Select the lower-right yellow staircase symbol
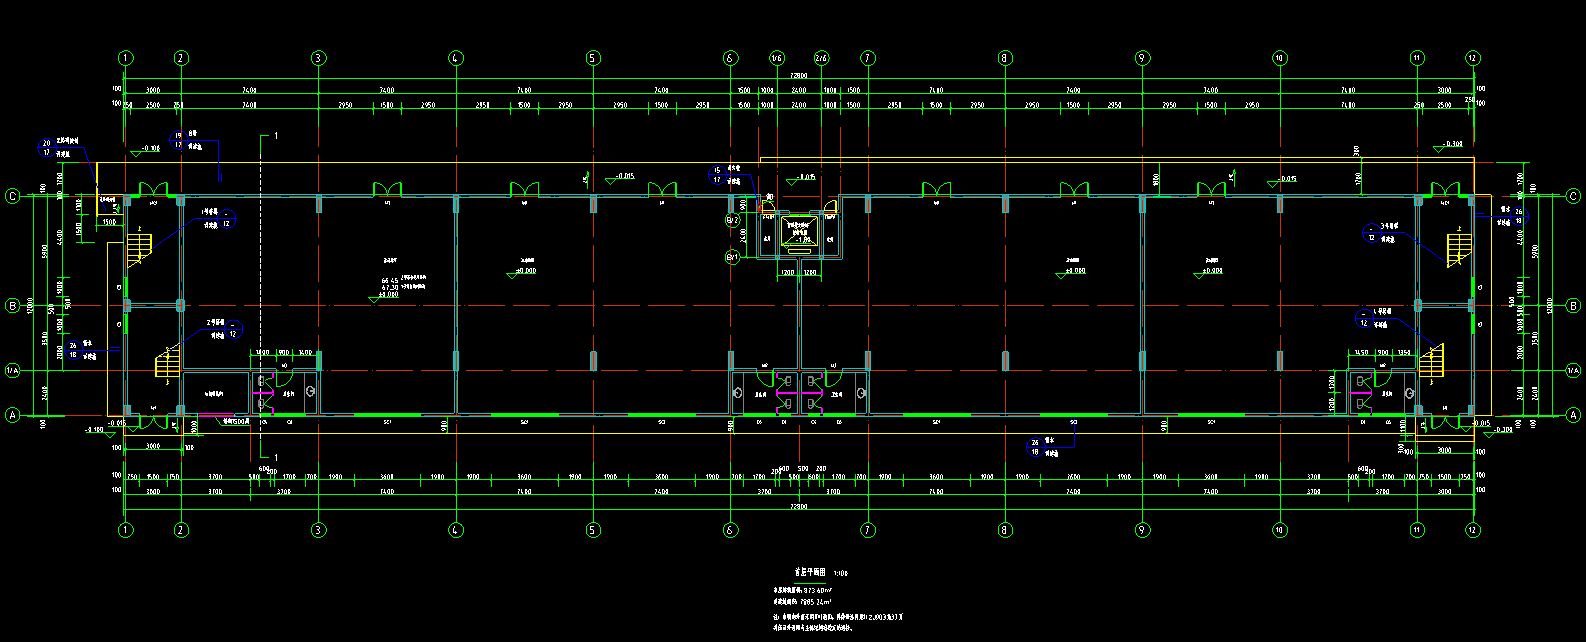 click(1432, 362)
